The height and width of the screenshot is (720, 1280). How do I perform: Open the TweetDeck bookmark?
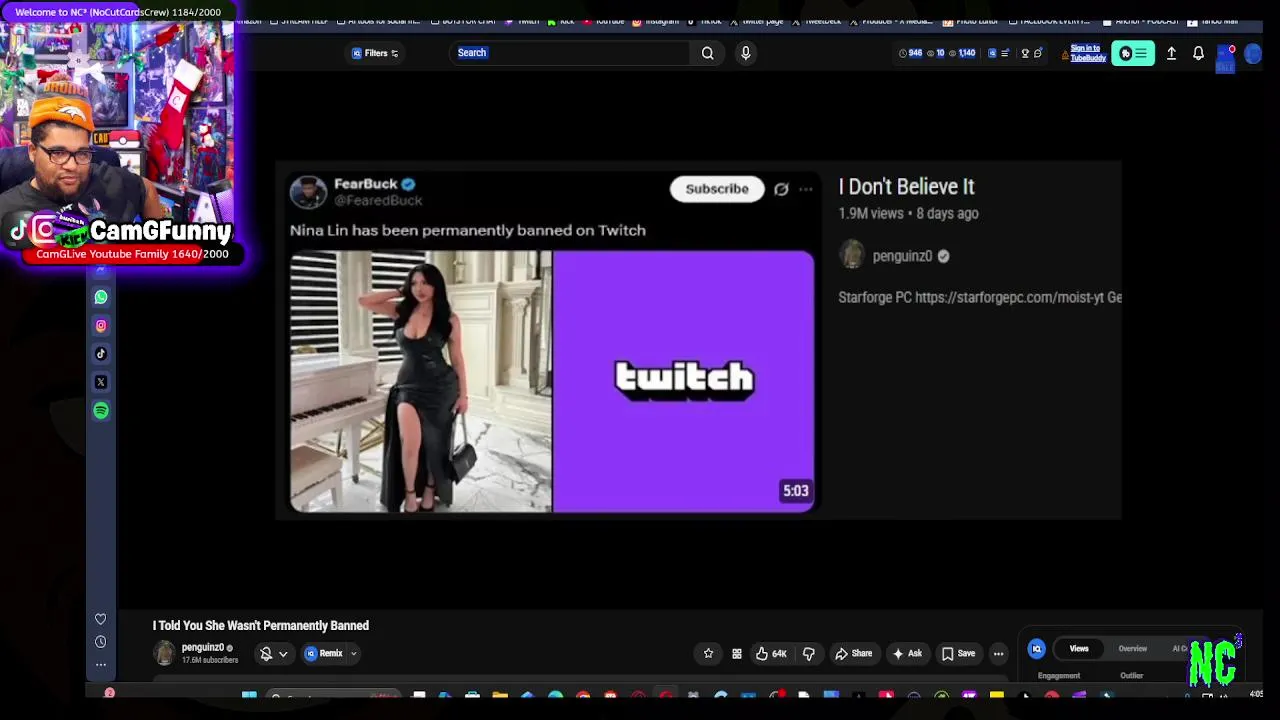coord(817,21)
